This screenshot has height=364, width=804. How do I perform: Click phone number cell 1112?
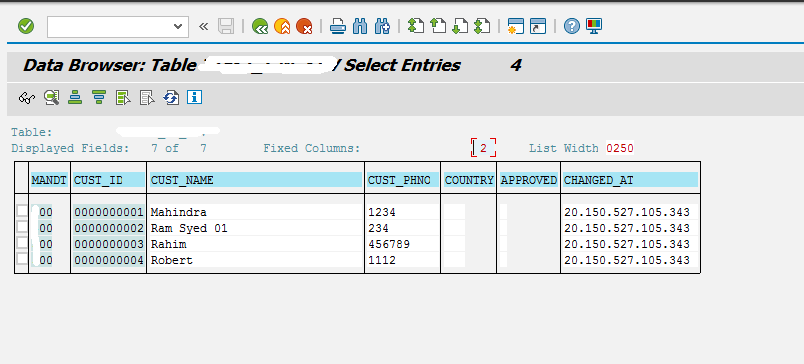(402, 260)
